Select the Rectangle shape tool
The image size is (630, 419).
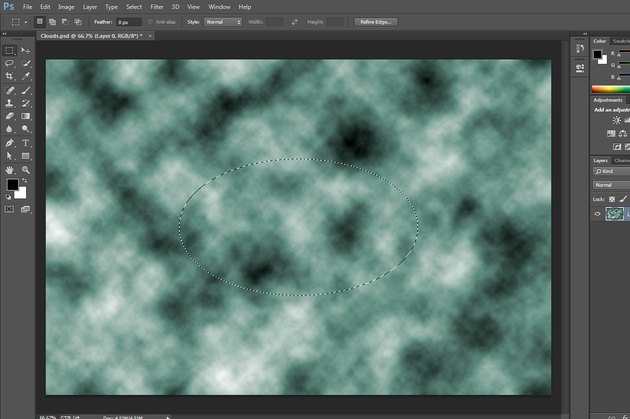(x=26, y=156)
